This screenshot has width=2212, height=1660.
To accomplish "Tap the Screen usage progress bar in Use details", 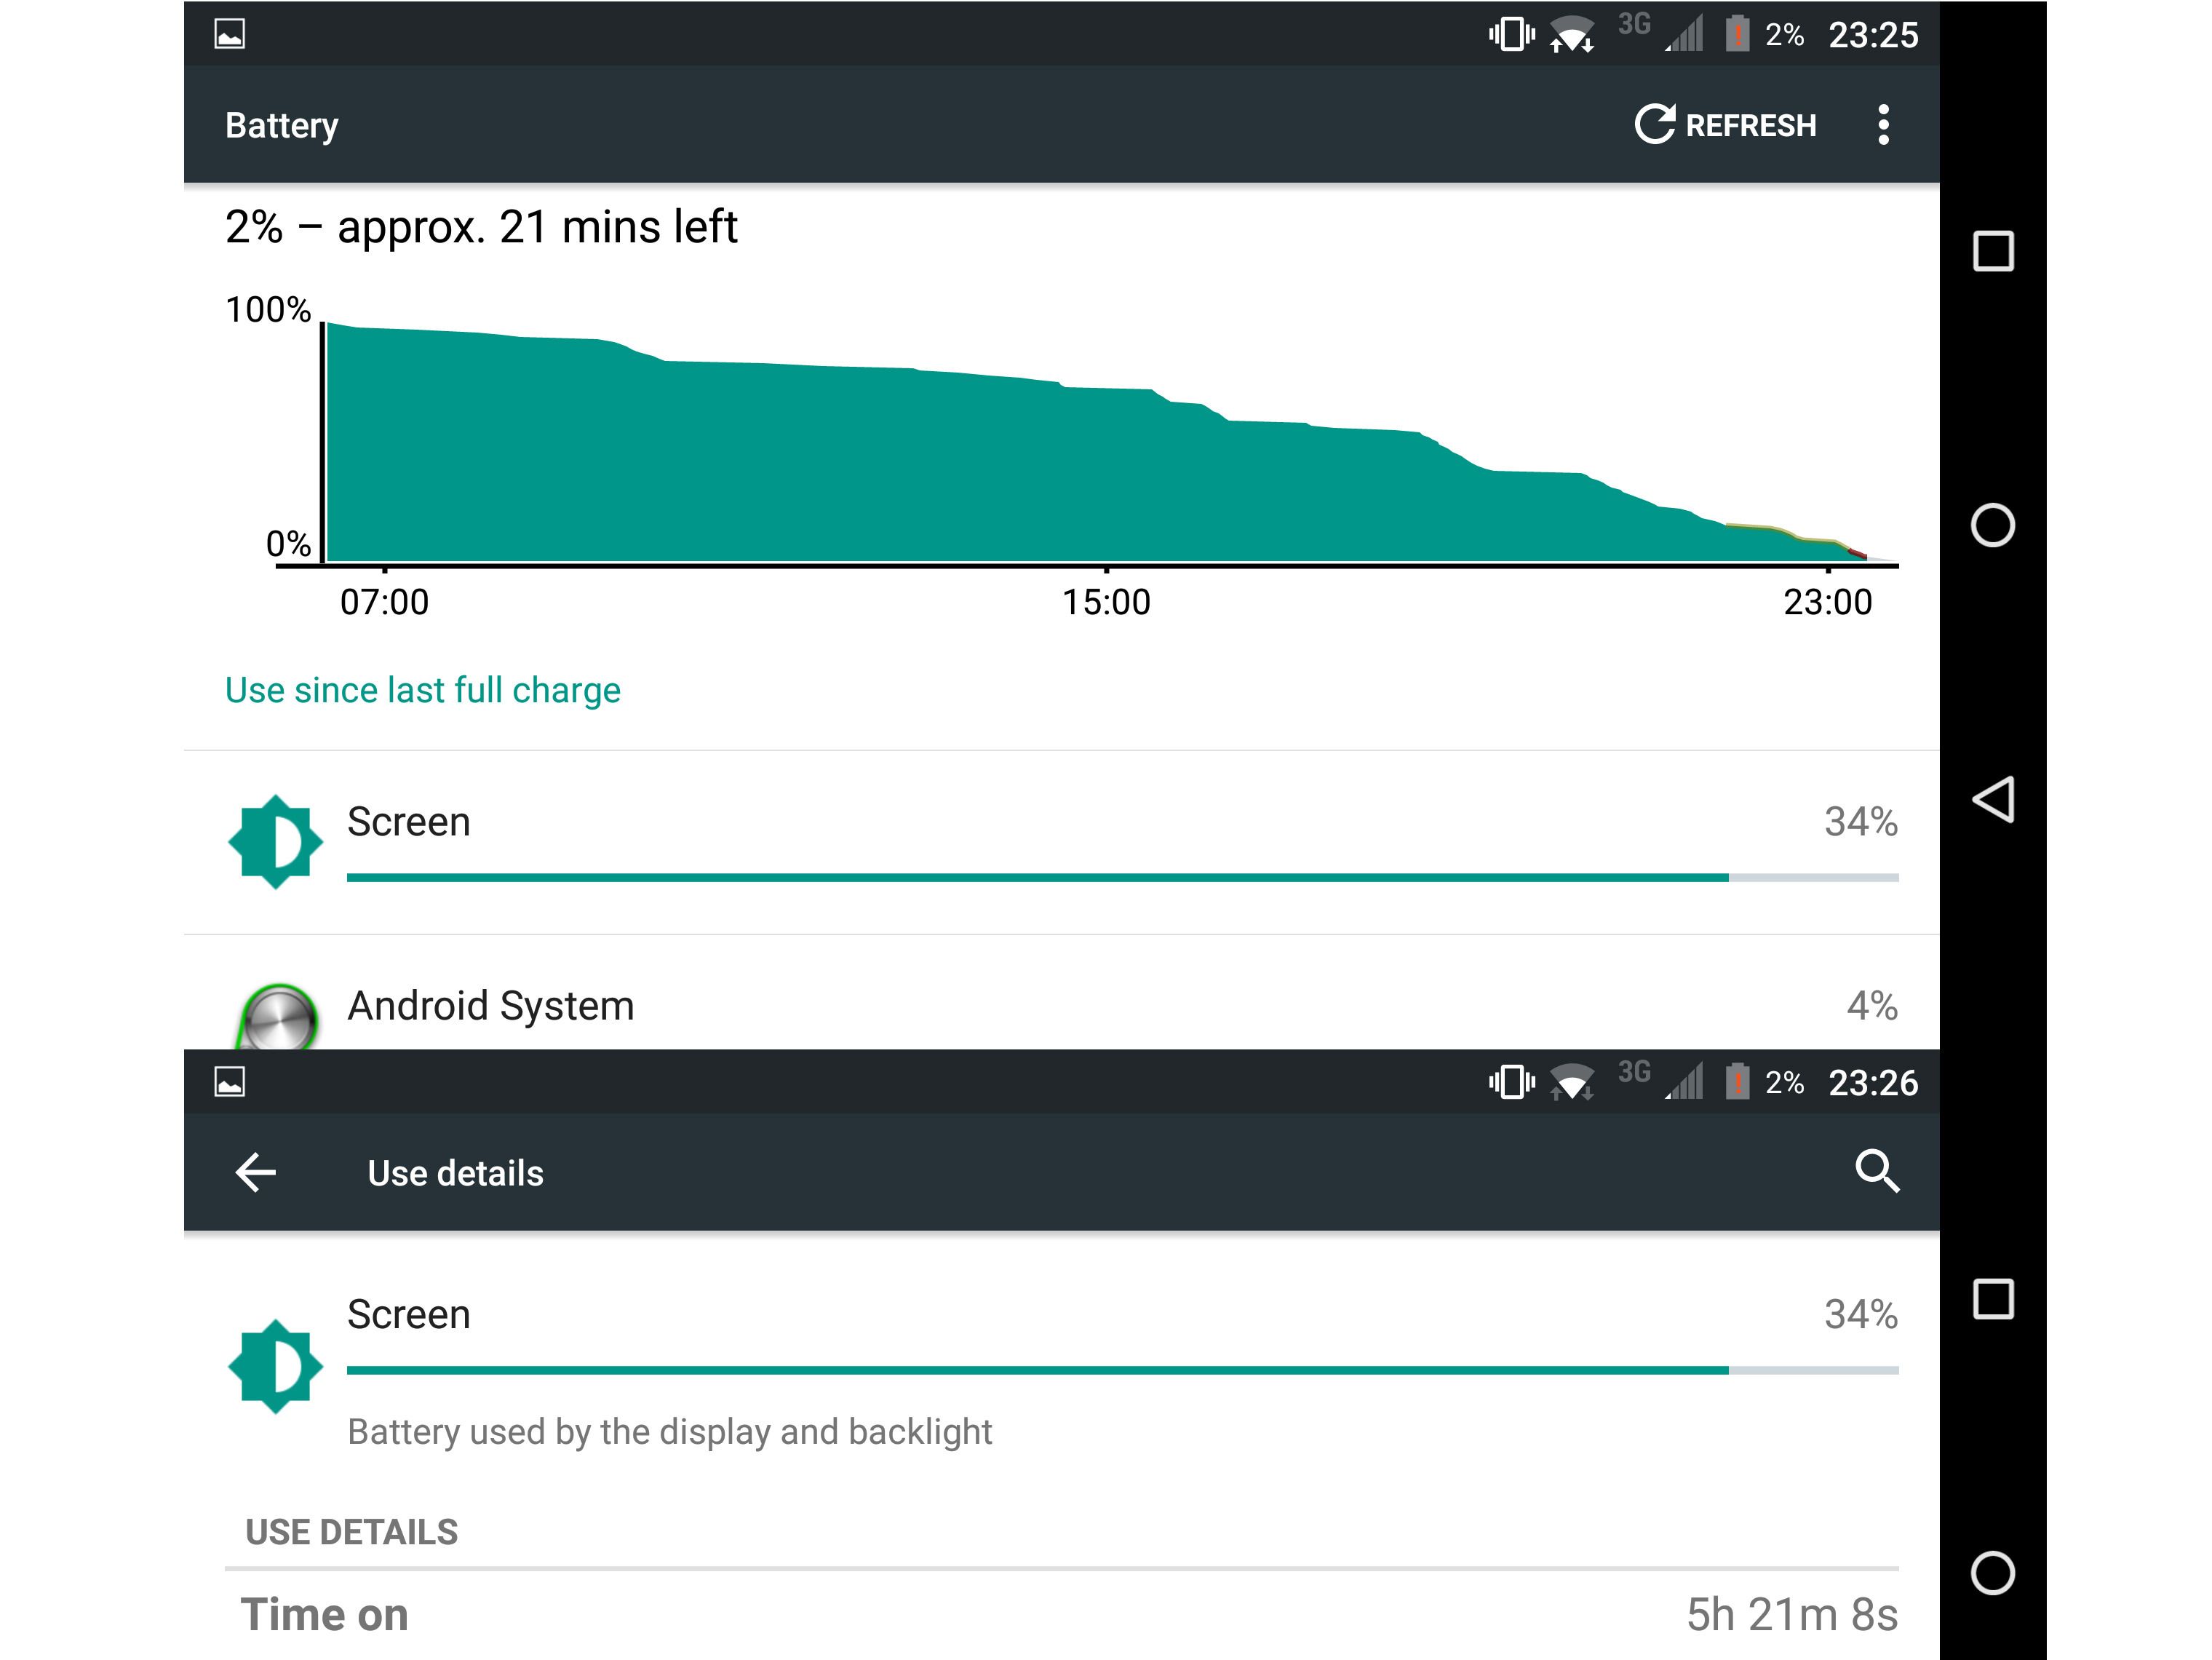I will tap(1122, 1370).
